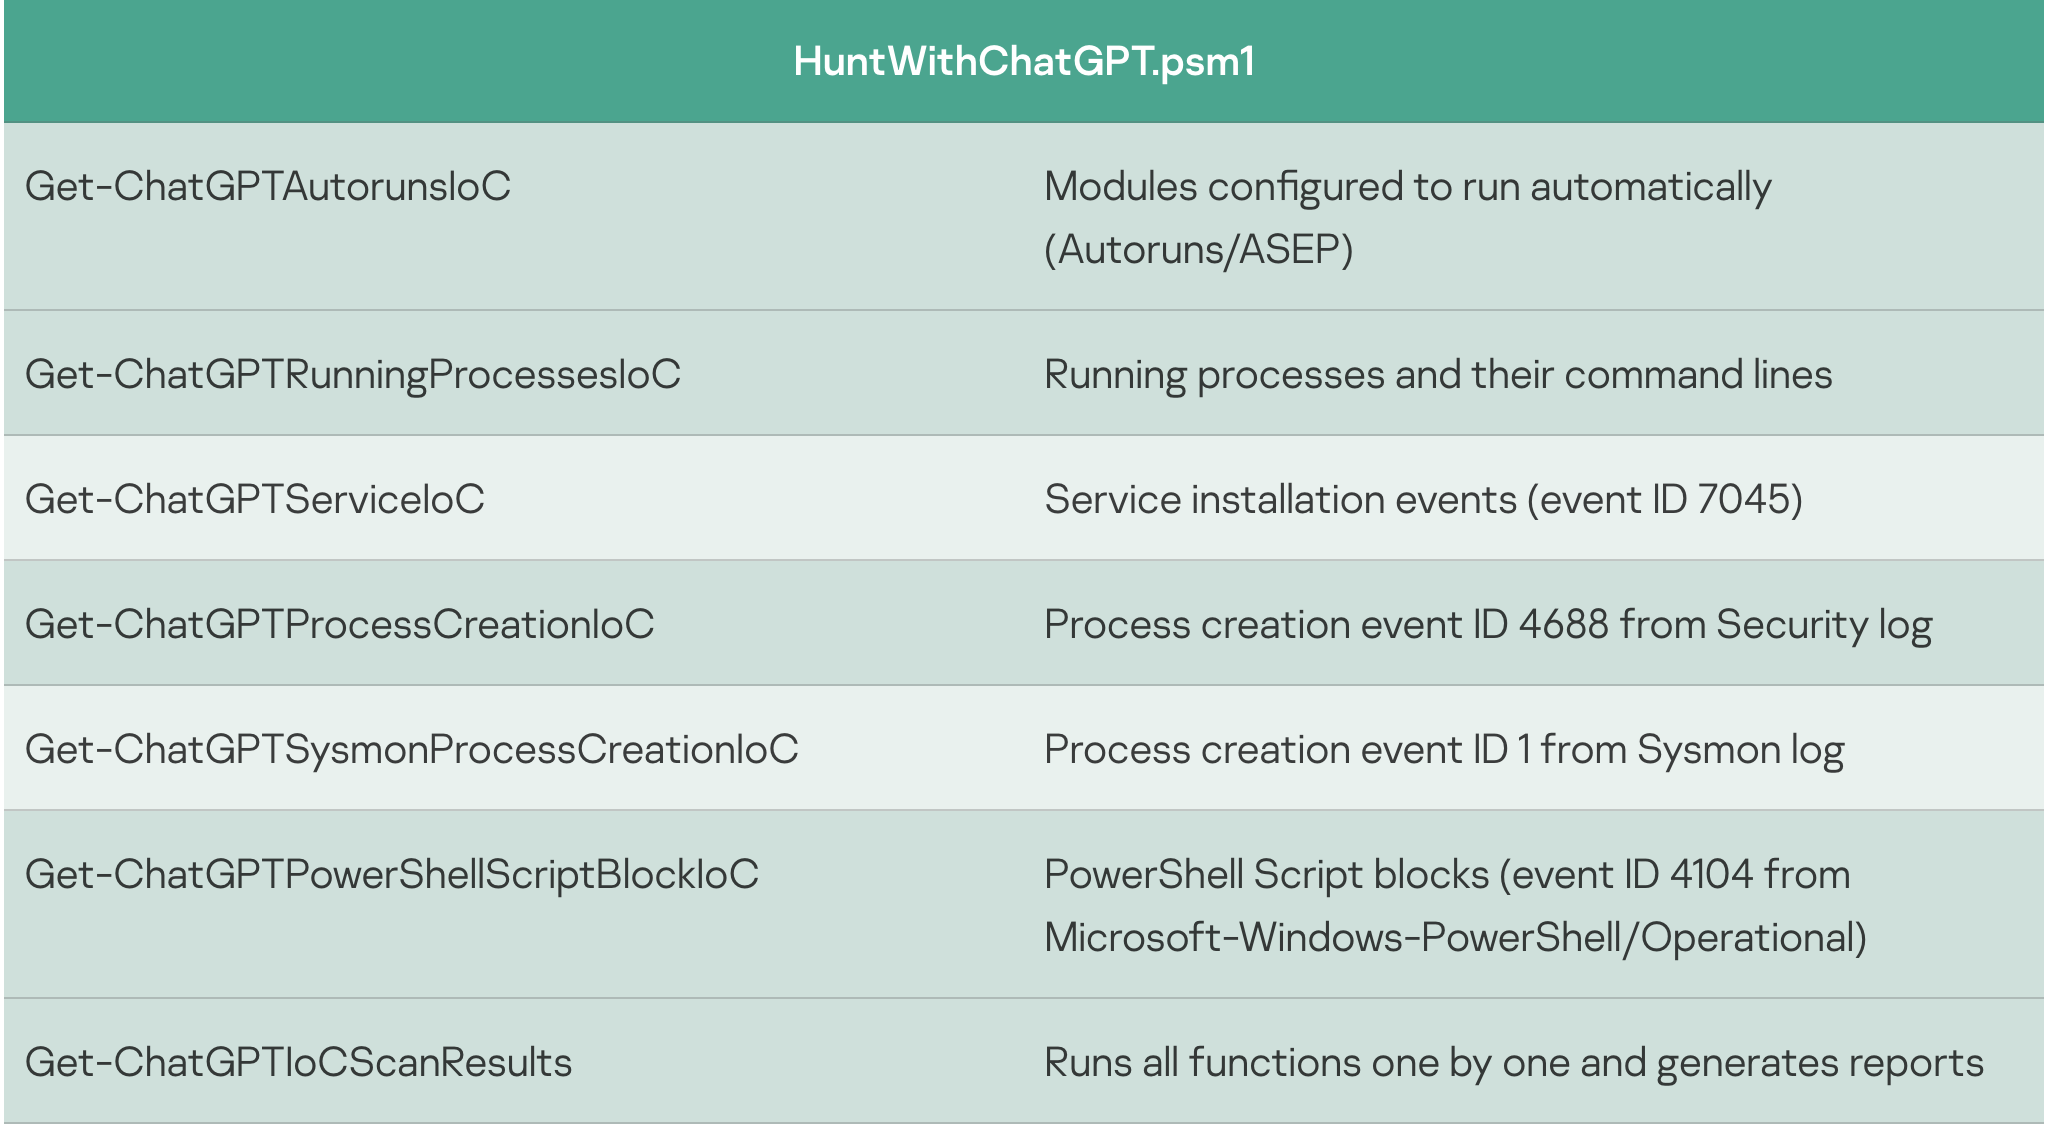The image size is (2054, 1130).
Task: Click the service installation event ID 7045 text
Action: (x=1423, y=500)
